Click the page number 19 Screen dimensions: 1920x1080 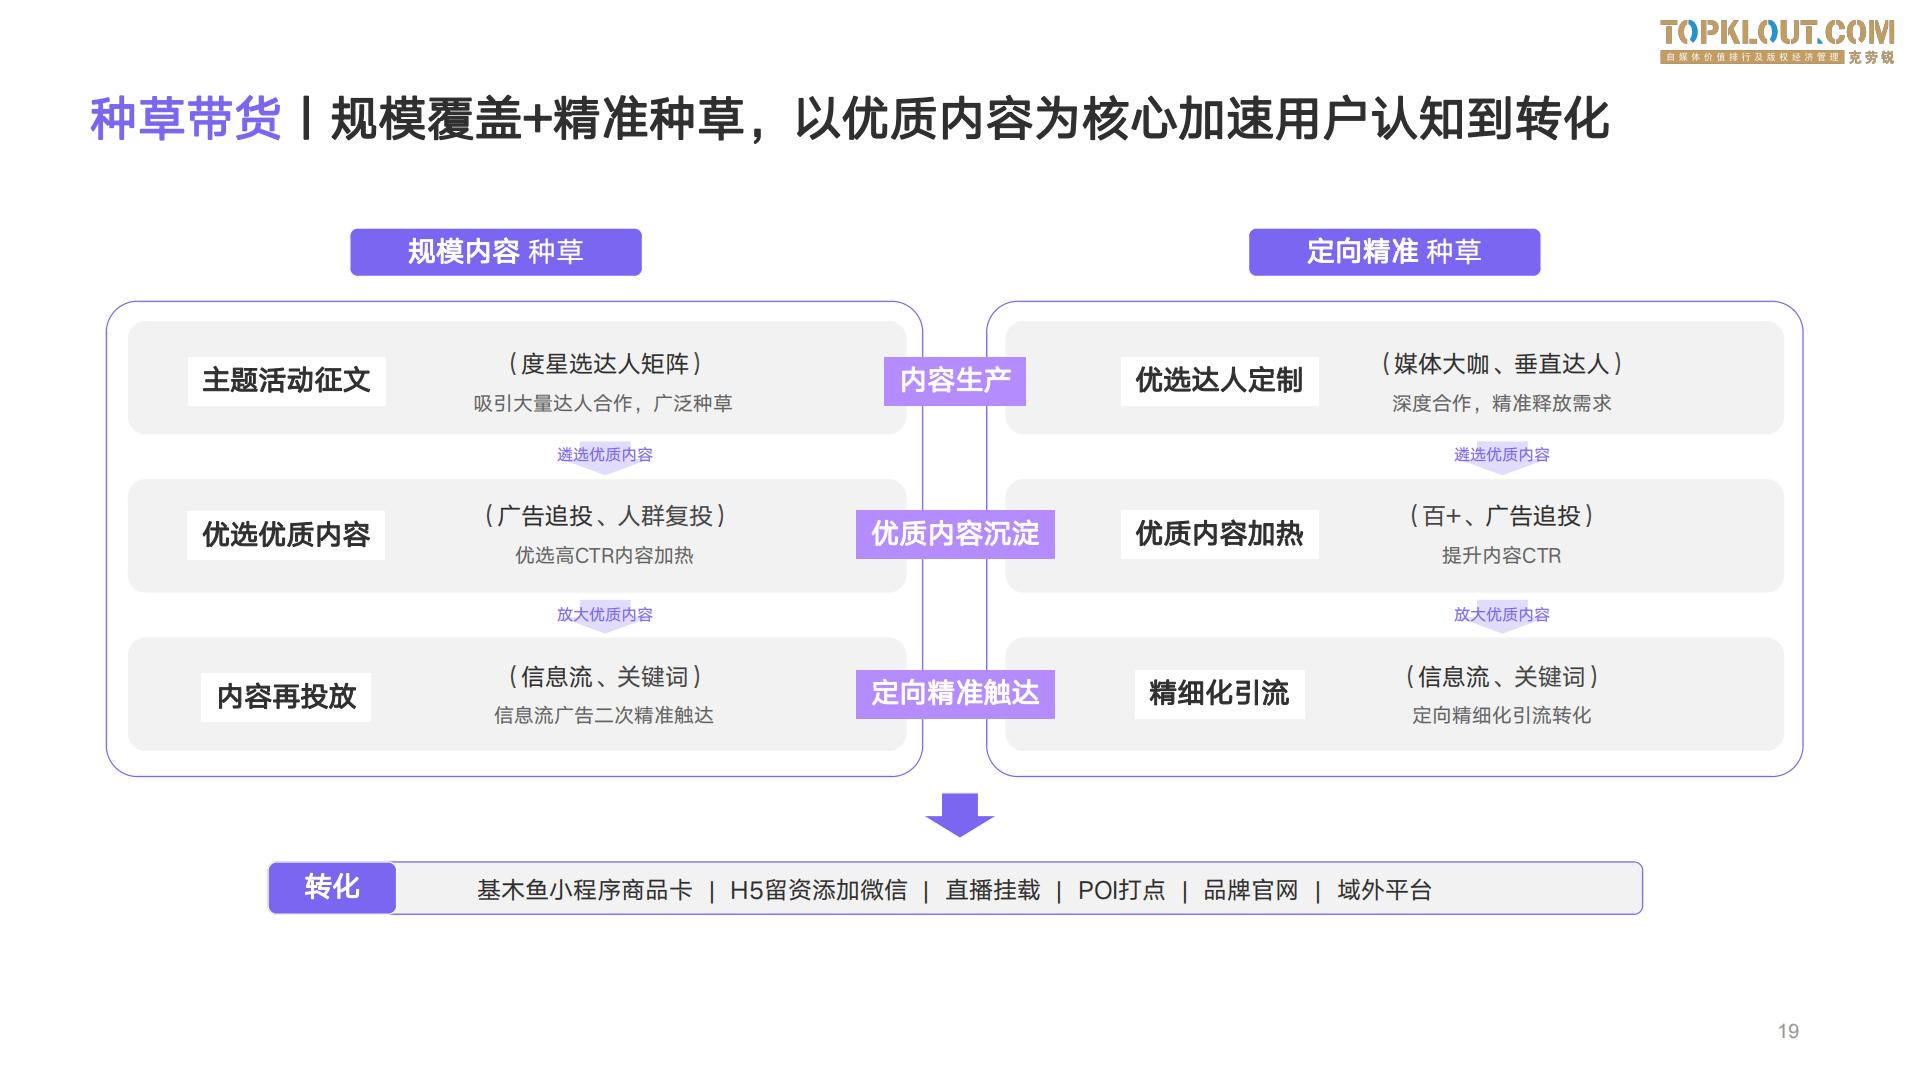tap(1788, 1031)
